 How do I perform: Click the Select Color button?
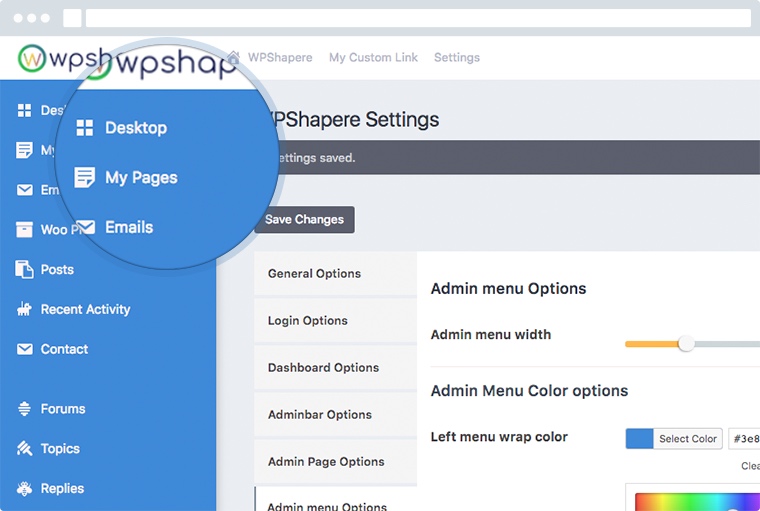687,439
